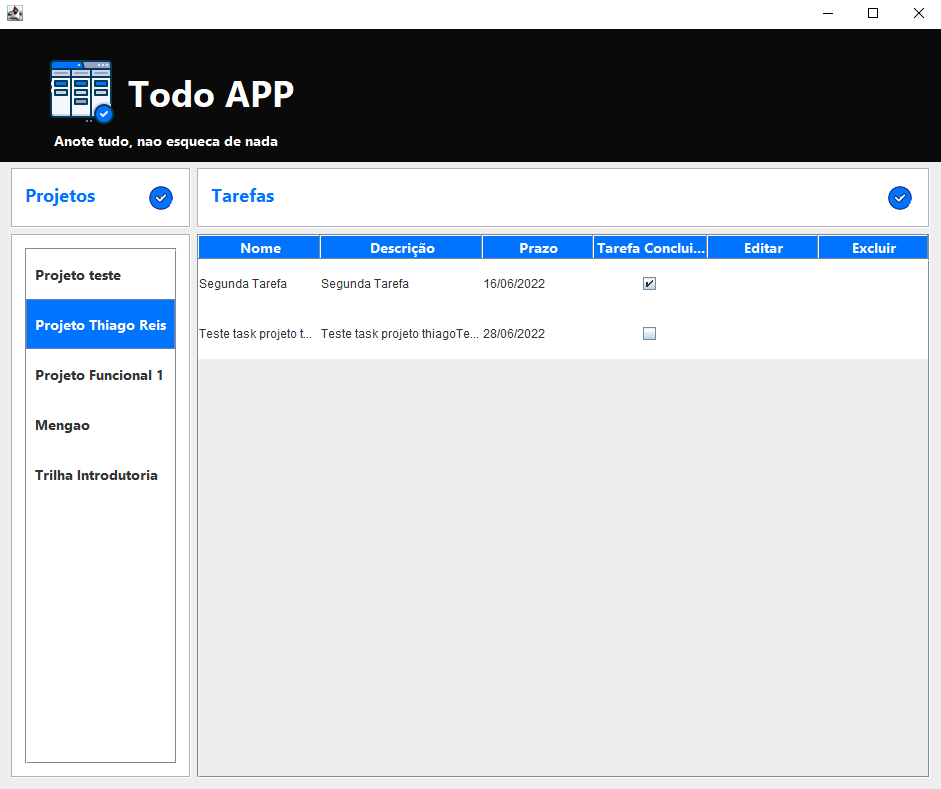Click the Editar cell for Teste task row
The image size is (941, 789).
(762, 333)
